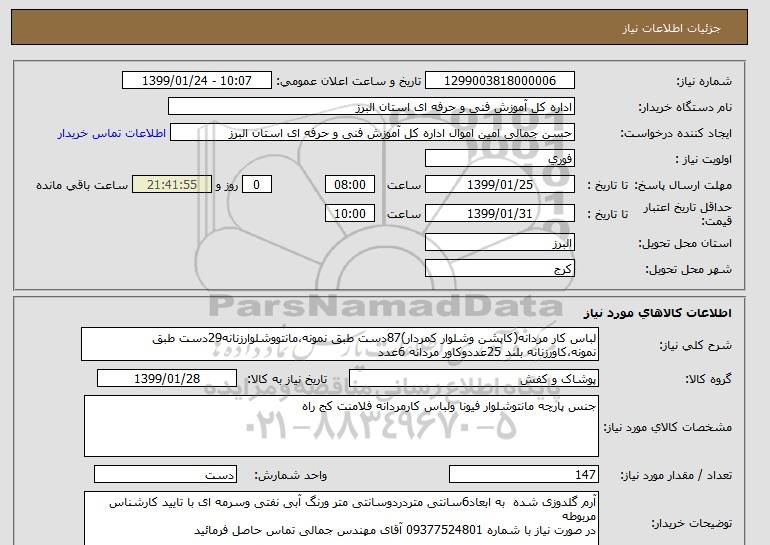
Task: Select the delivery city field کرج
Action: tap(499, 269)
